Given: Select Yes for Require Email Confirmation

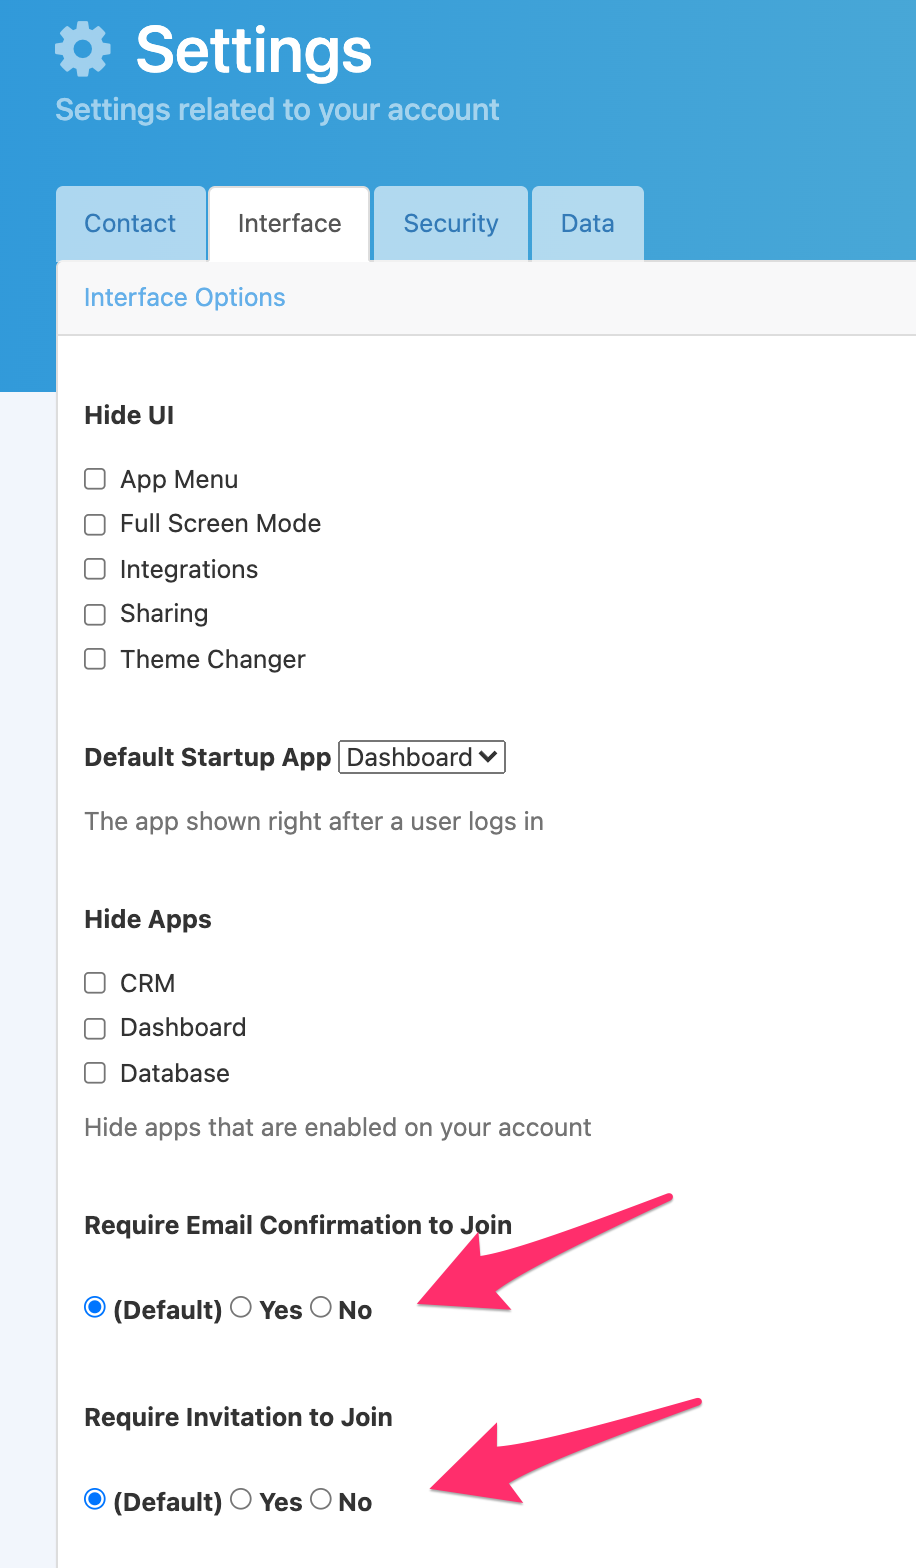Looking at the screenshot, I should pos(241,1307).
